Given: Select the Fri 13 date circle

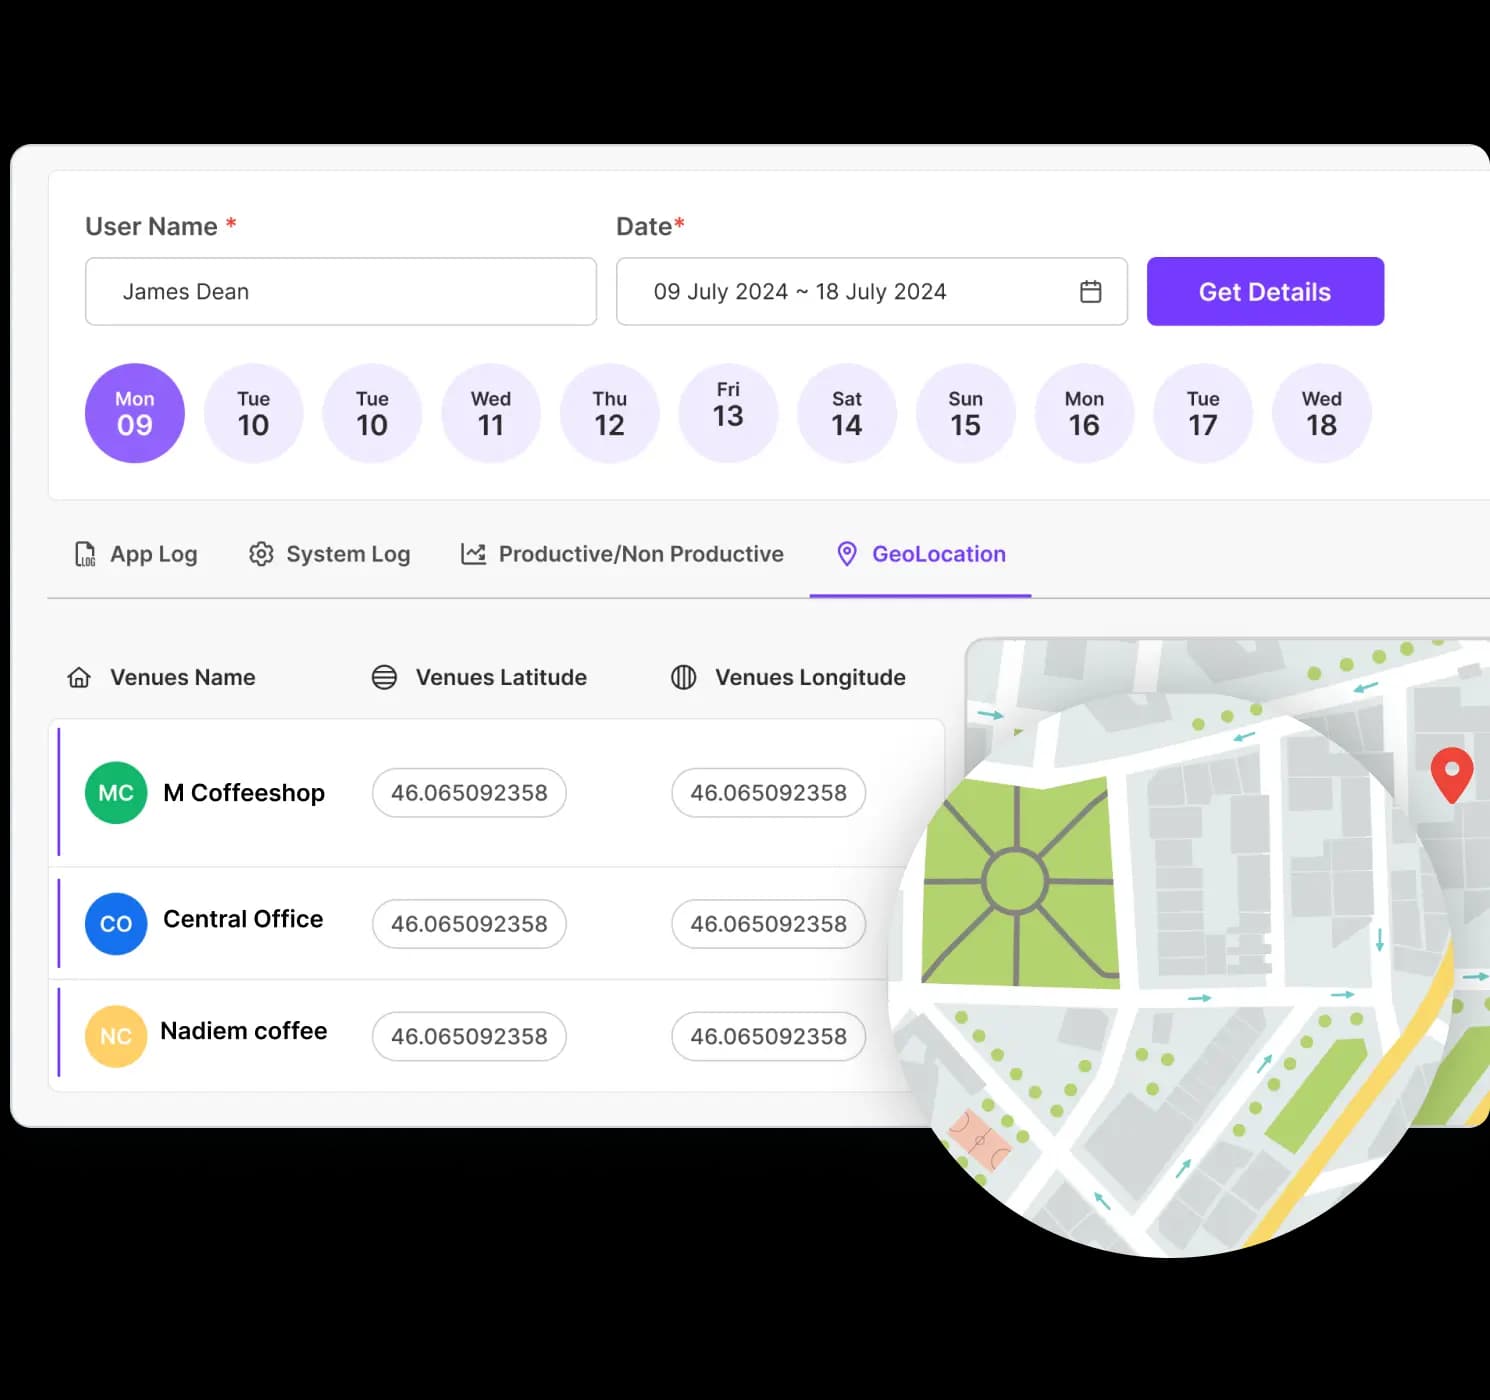Looking at the screenshot, I should [728, 413].
